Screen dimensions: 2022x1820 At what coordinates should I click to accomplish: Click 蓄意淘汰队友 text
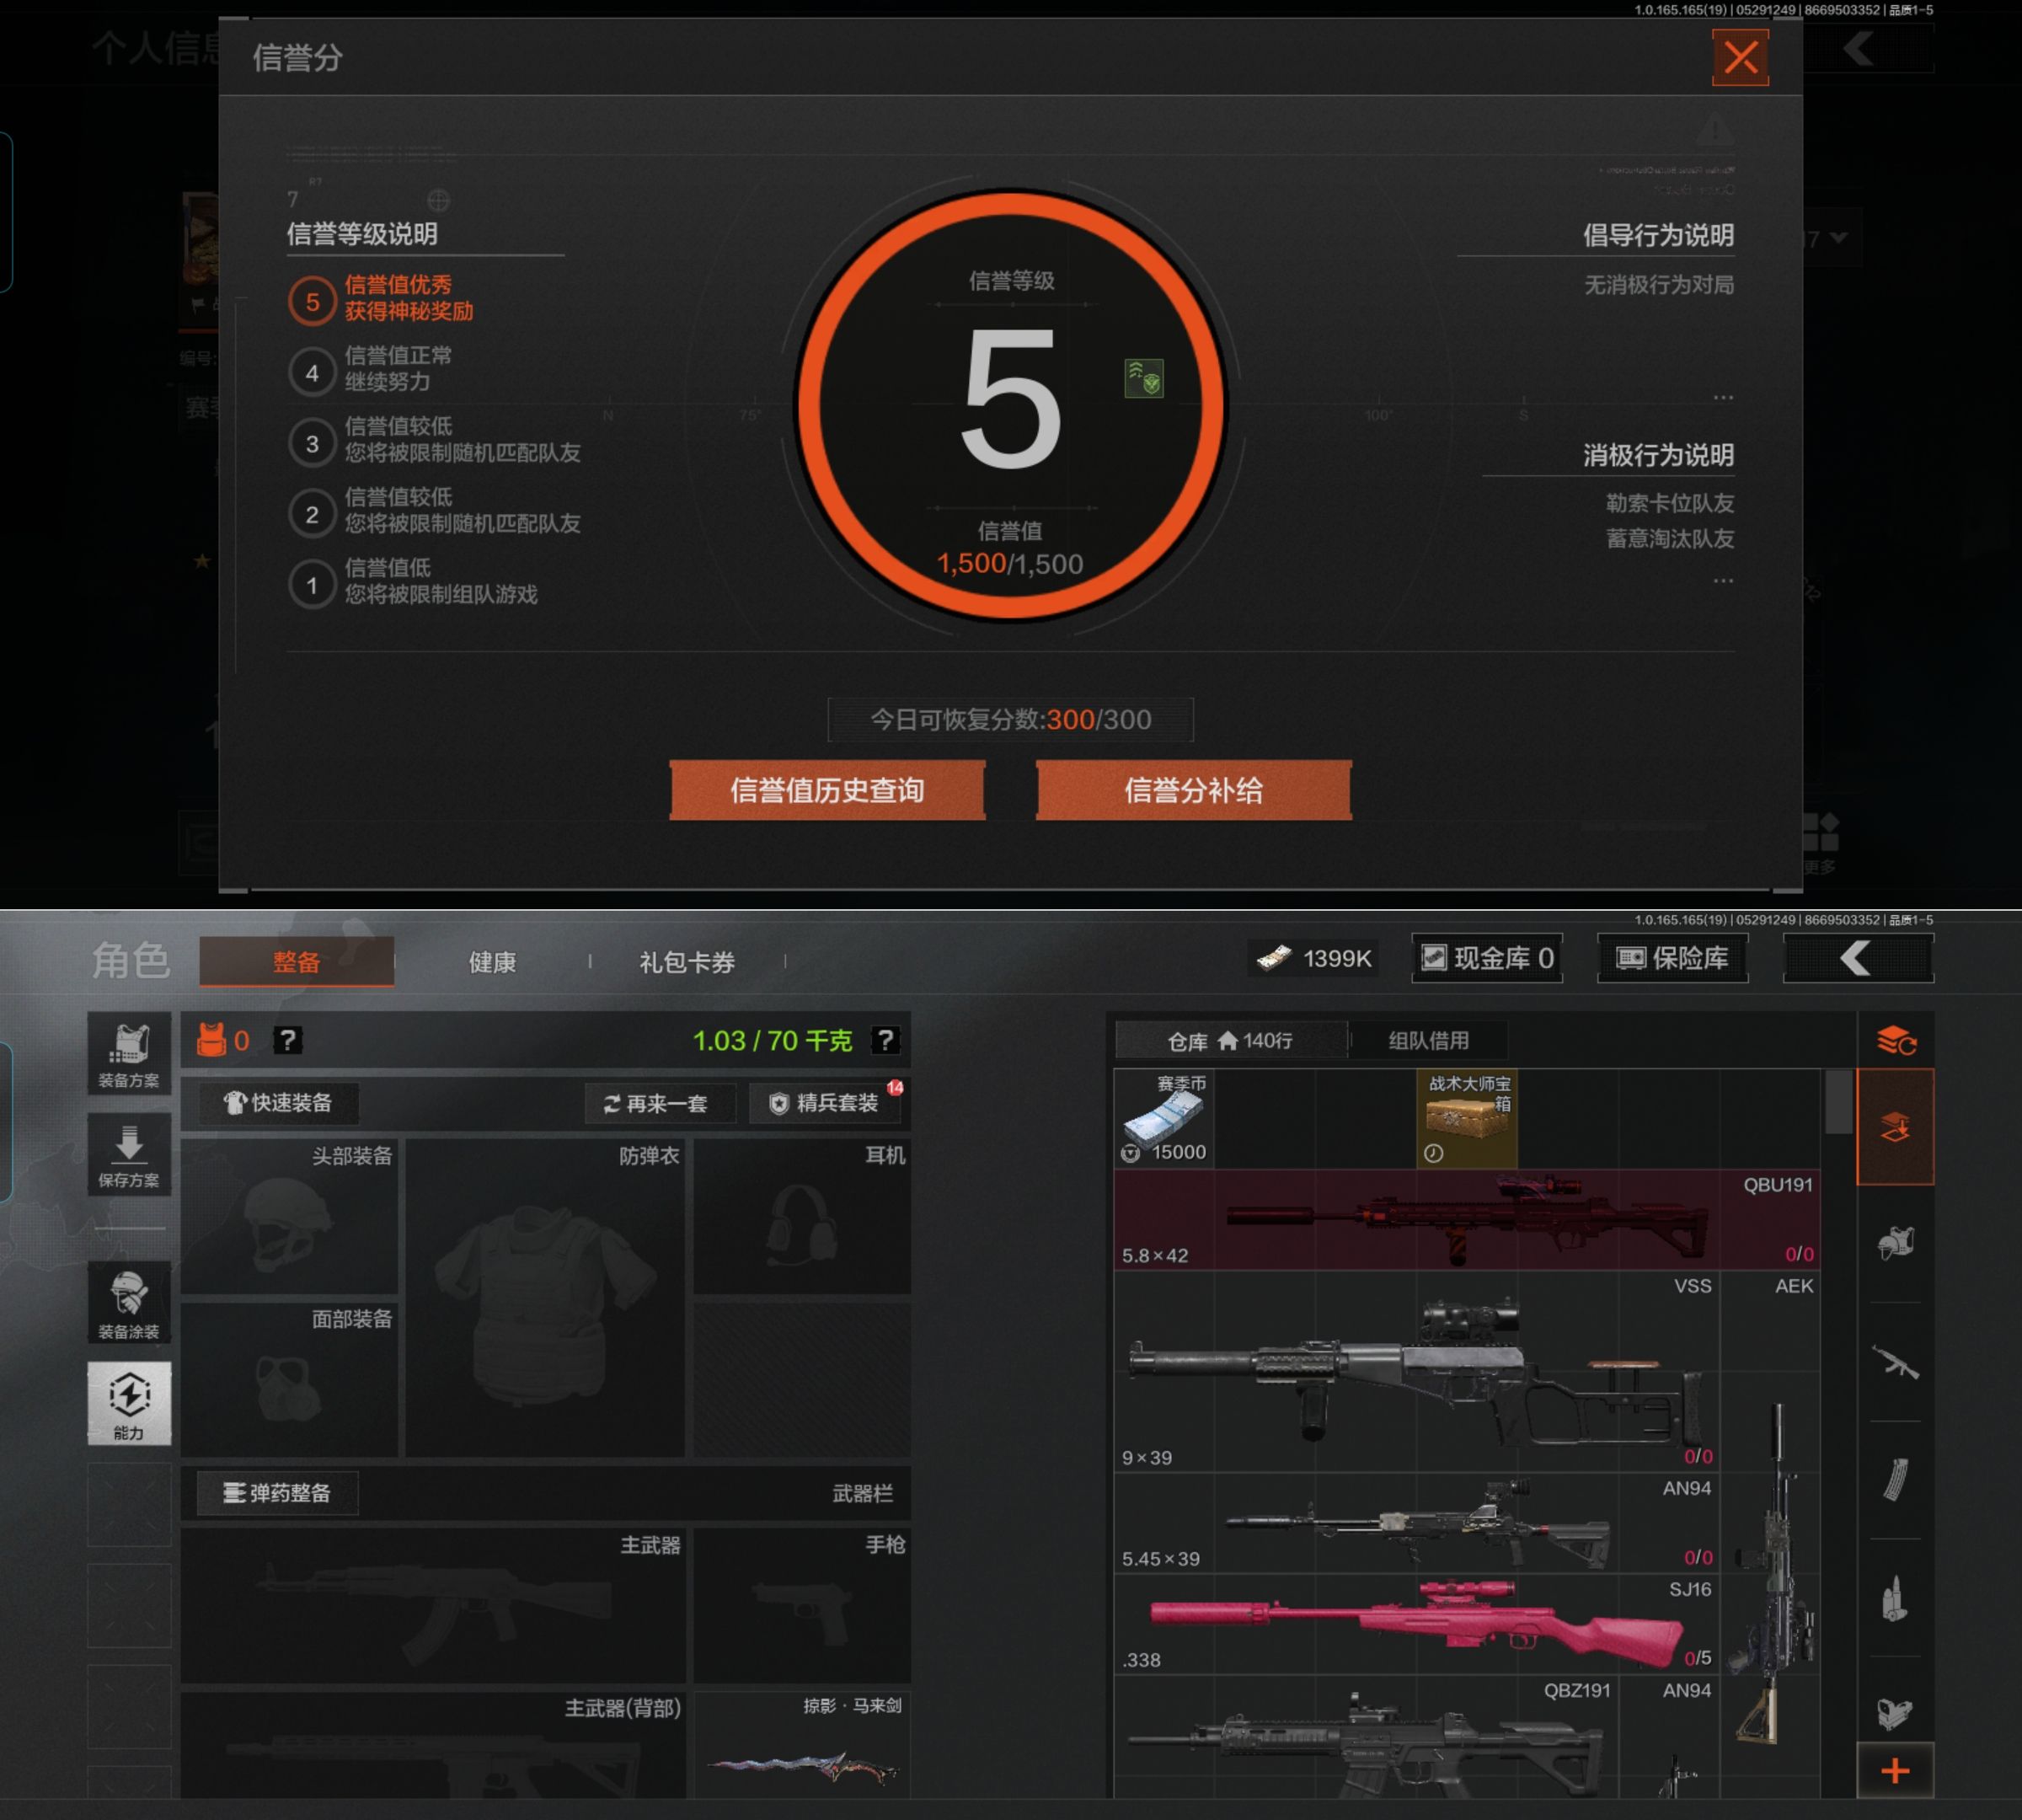coord(1670,539)
